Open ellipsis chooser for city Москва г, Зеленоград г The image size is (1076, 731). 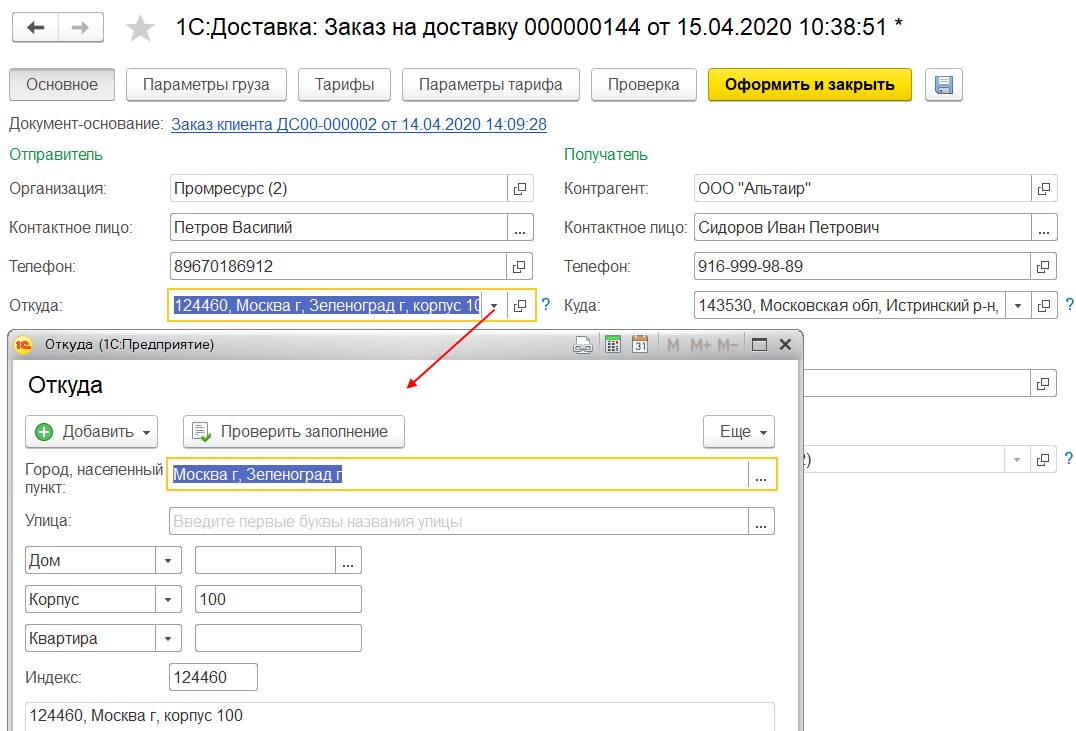coord(761,474)
